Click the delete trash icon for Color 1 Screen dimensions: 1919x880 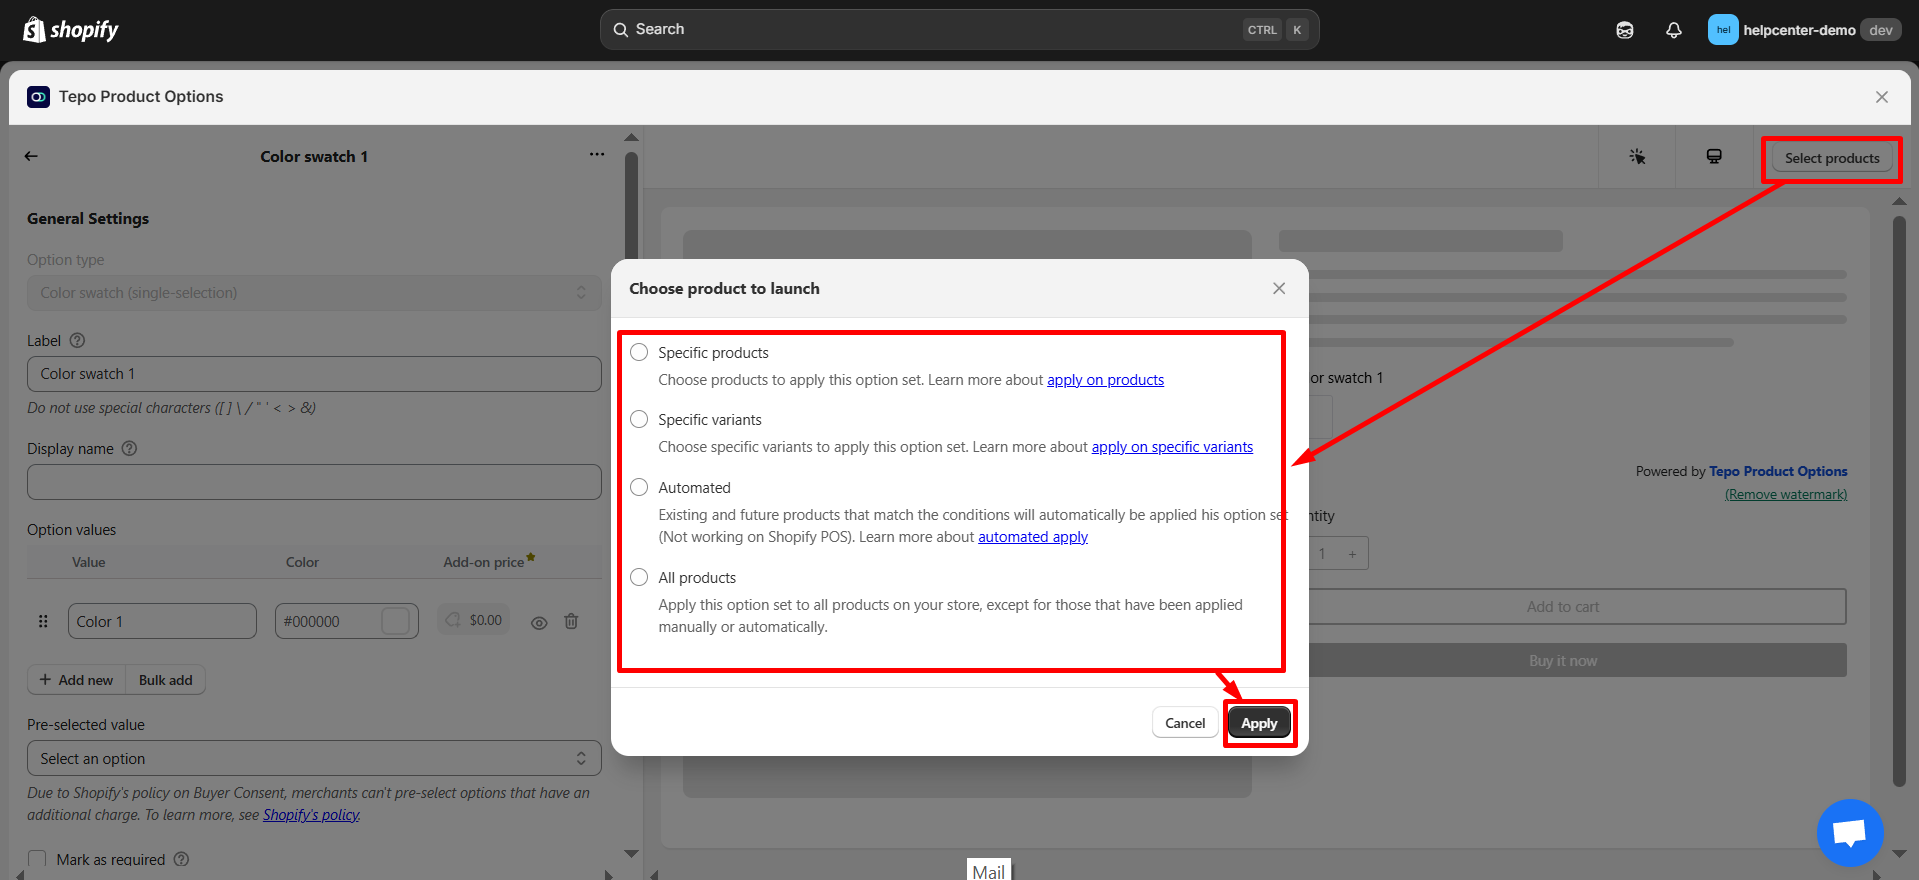click(x=571, y=622)
